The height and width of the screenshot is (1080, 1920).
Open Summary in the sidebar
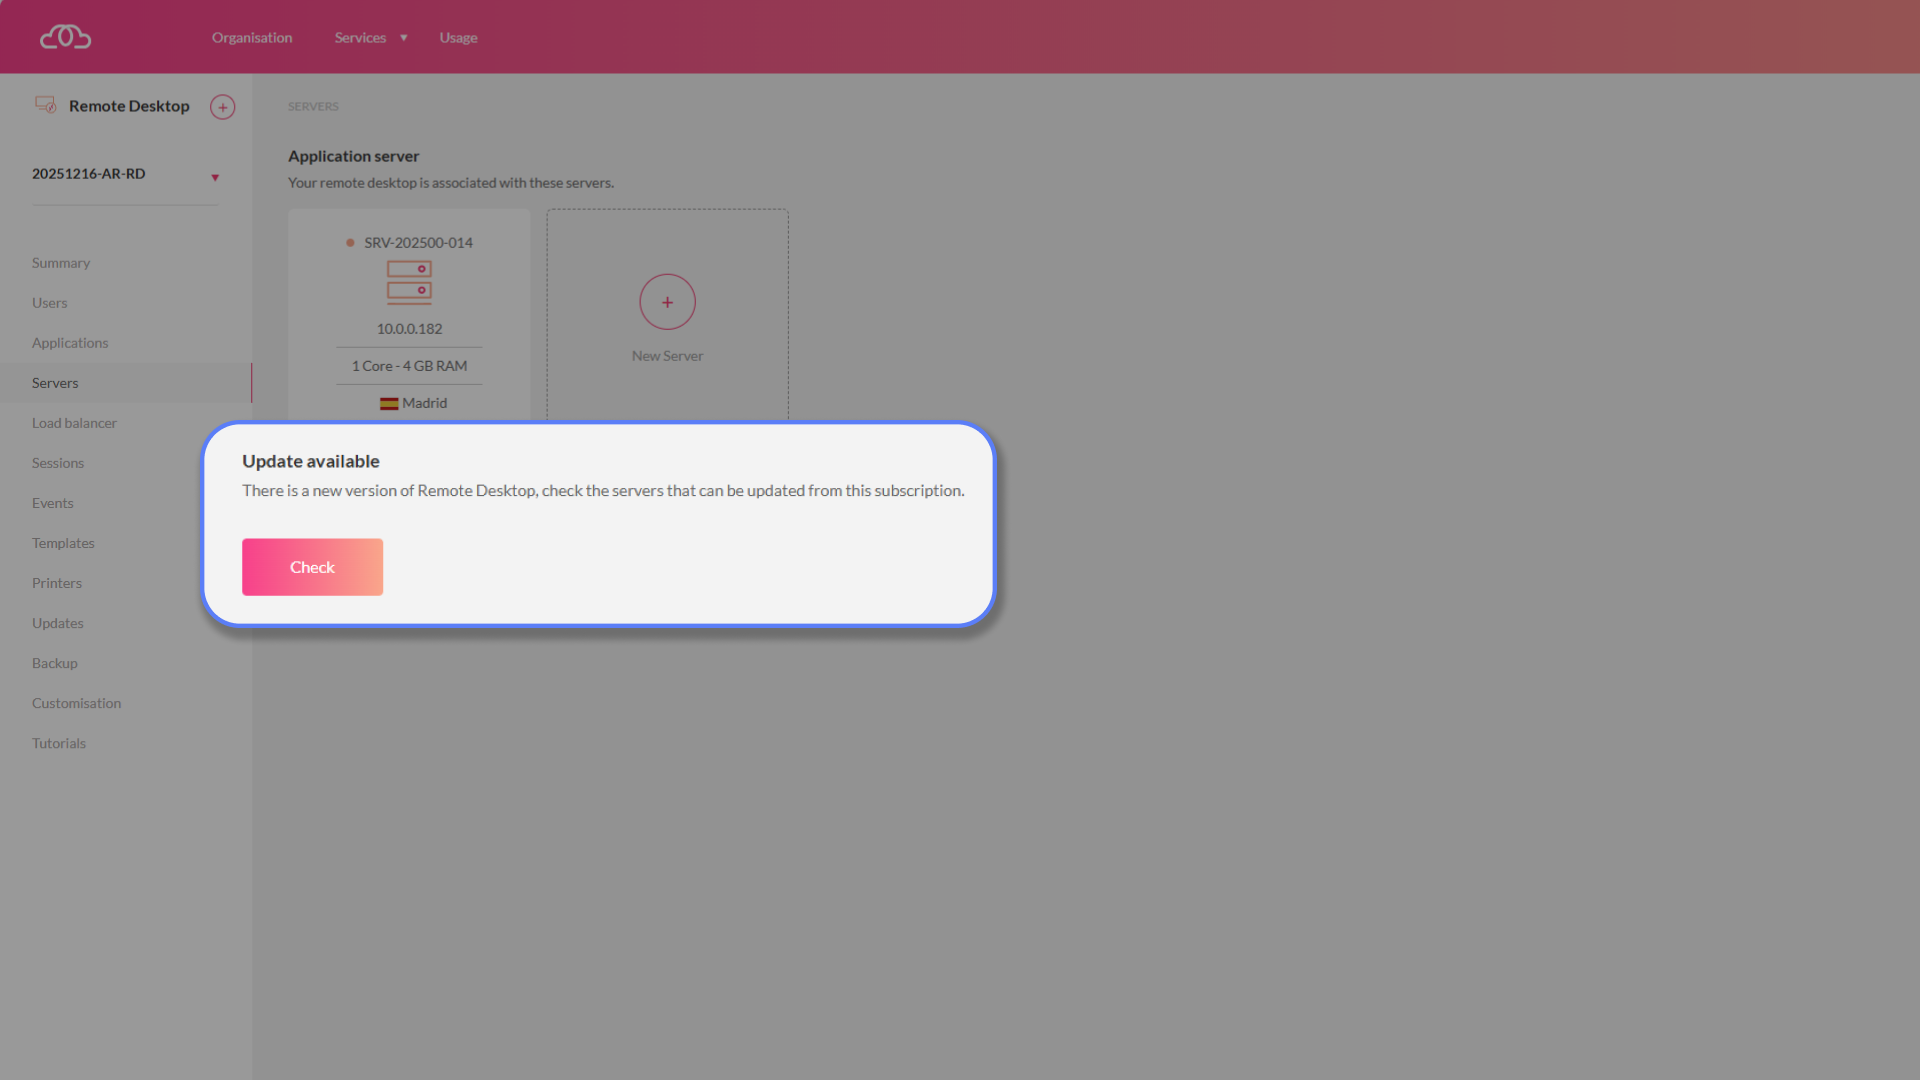coord(61,263)
